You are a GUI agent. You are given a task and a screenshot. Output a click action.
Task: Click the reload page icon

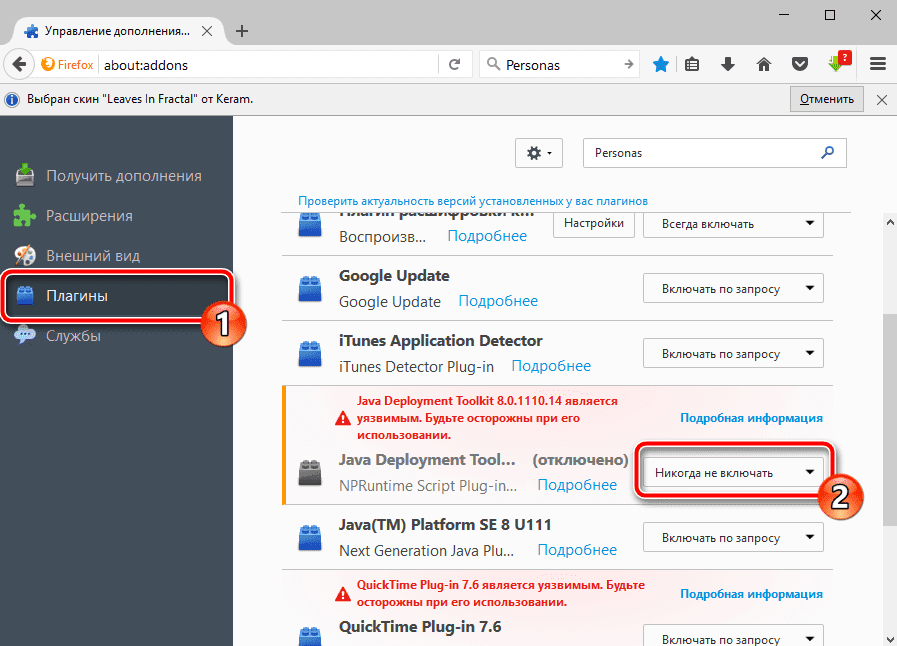point(455,65)
